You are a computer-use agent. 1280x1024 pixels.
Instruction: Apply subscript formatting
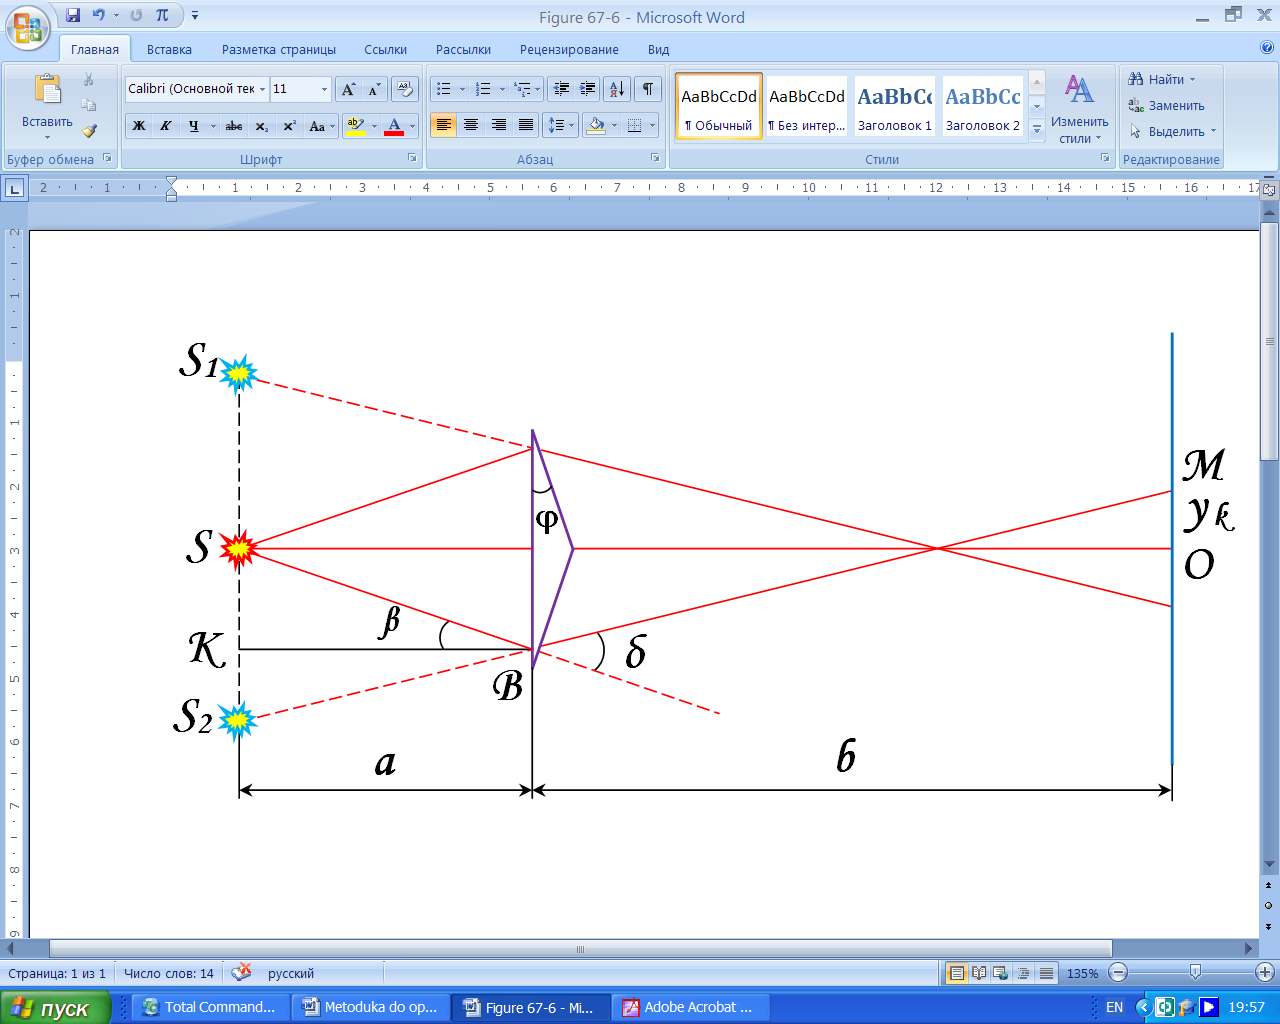pyautogui.click(x=261, y=126)
